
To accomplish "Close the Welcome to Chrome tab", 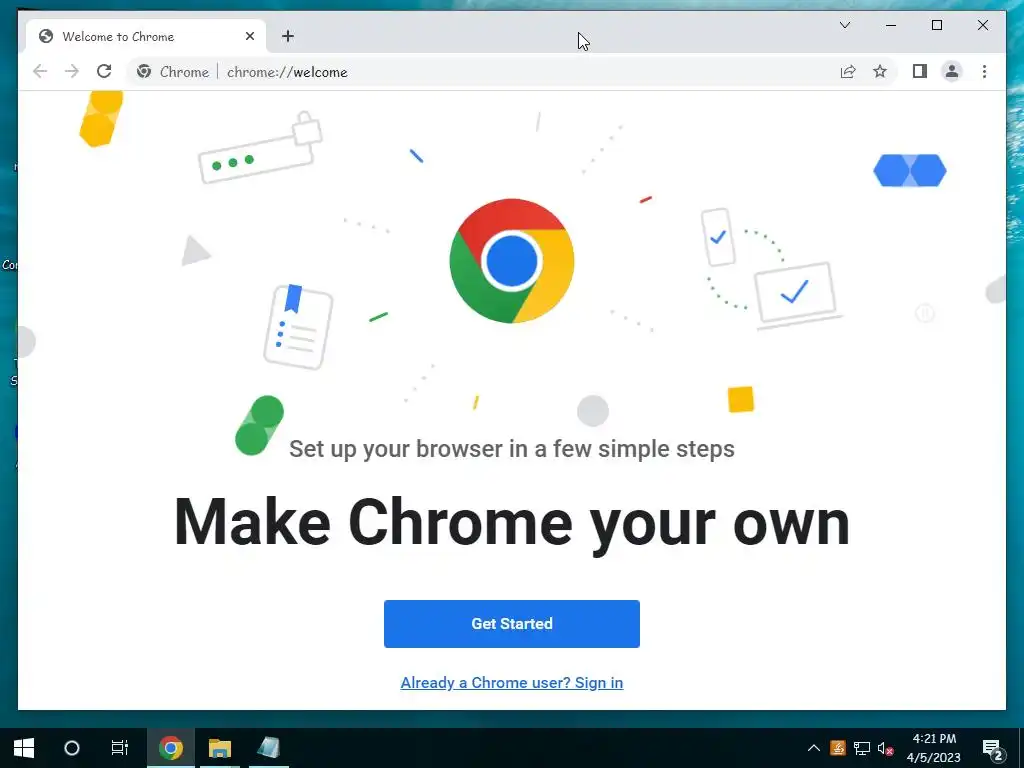I will click(x=249, y=36).
